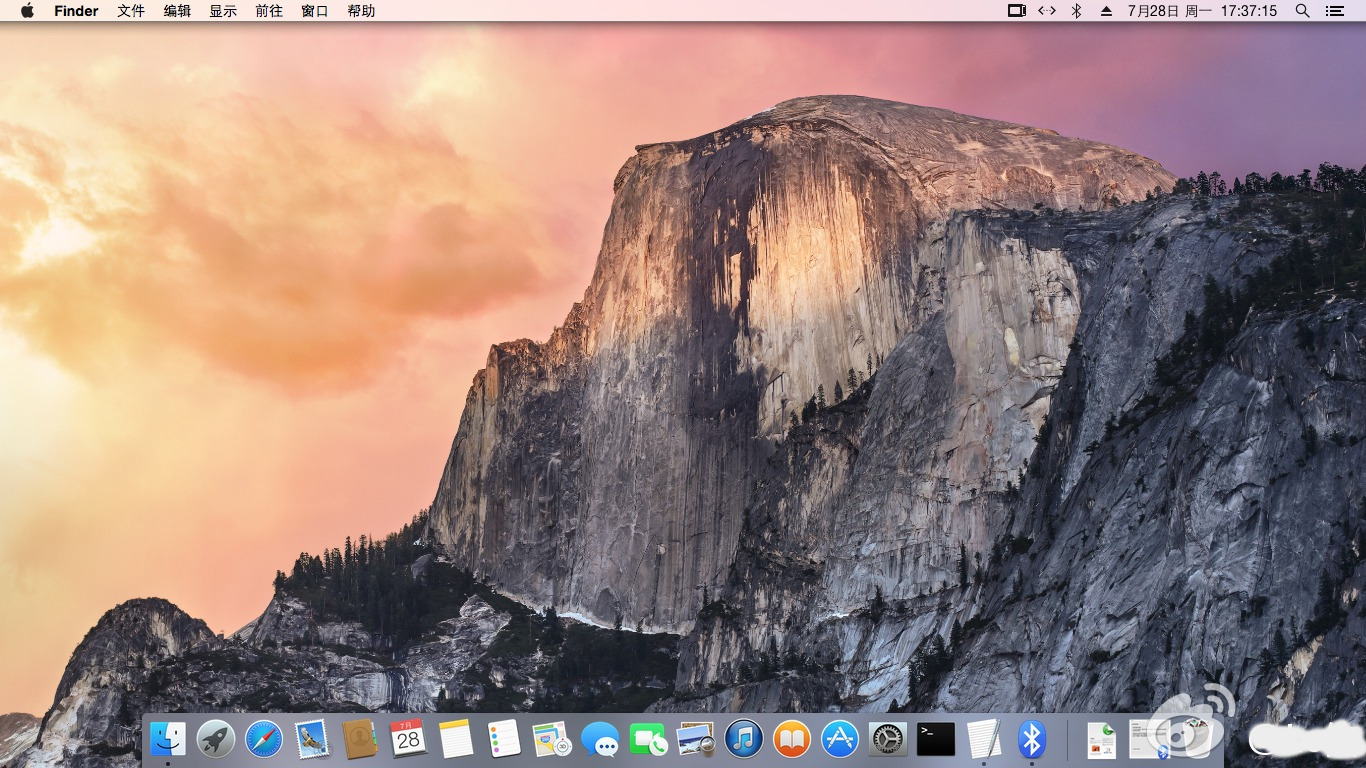Click the eject icon in menu bar
The width and height of the screenshot is (1366, 768).
point(1106,11)
